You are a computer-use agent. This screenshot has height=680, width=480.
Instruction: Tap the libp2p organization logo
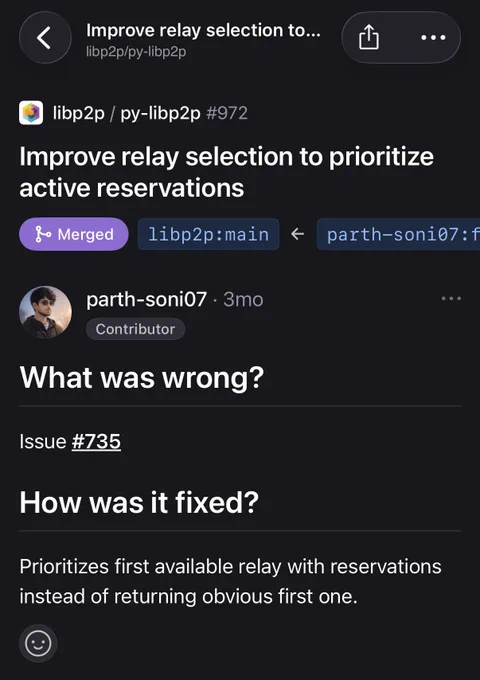31,113
